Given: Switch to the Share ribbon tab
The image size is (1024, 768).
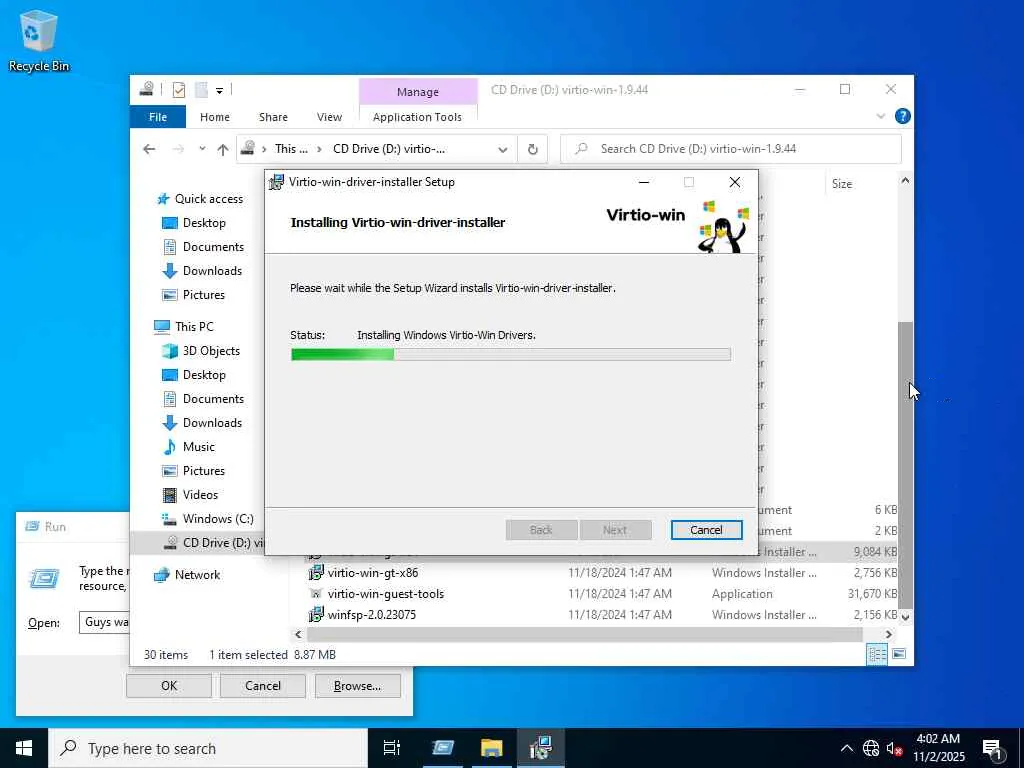Looking at the screenshot, I should [273, 117].
